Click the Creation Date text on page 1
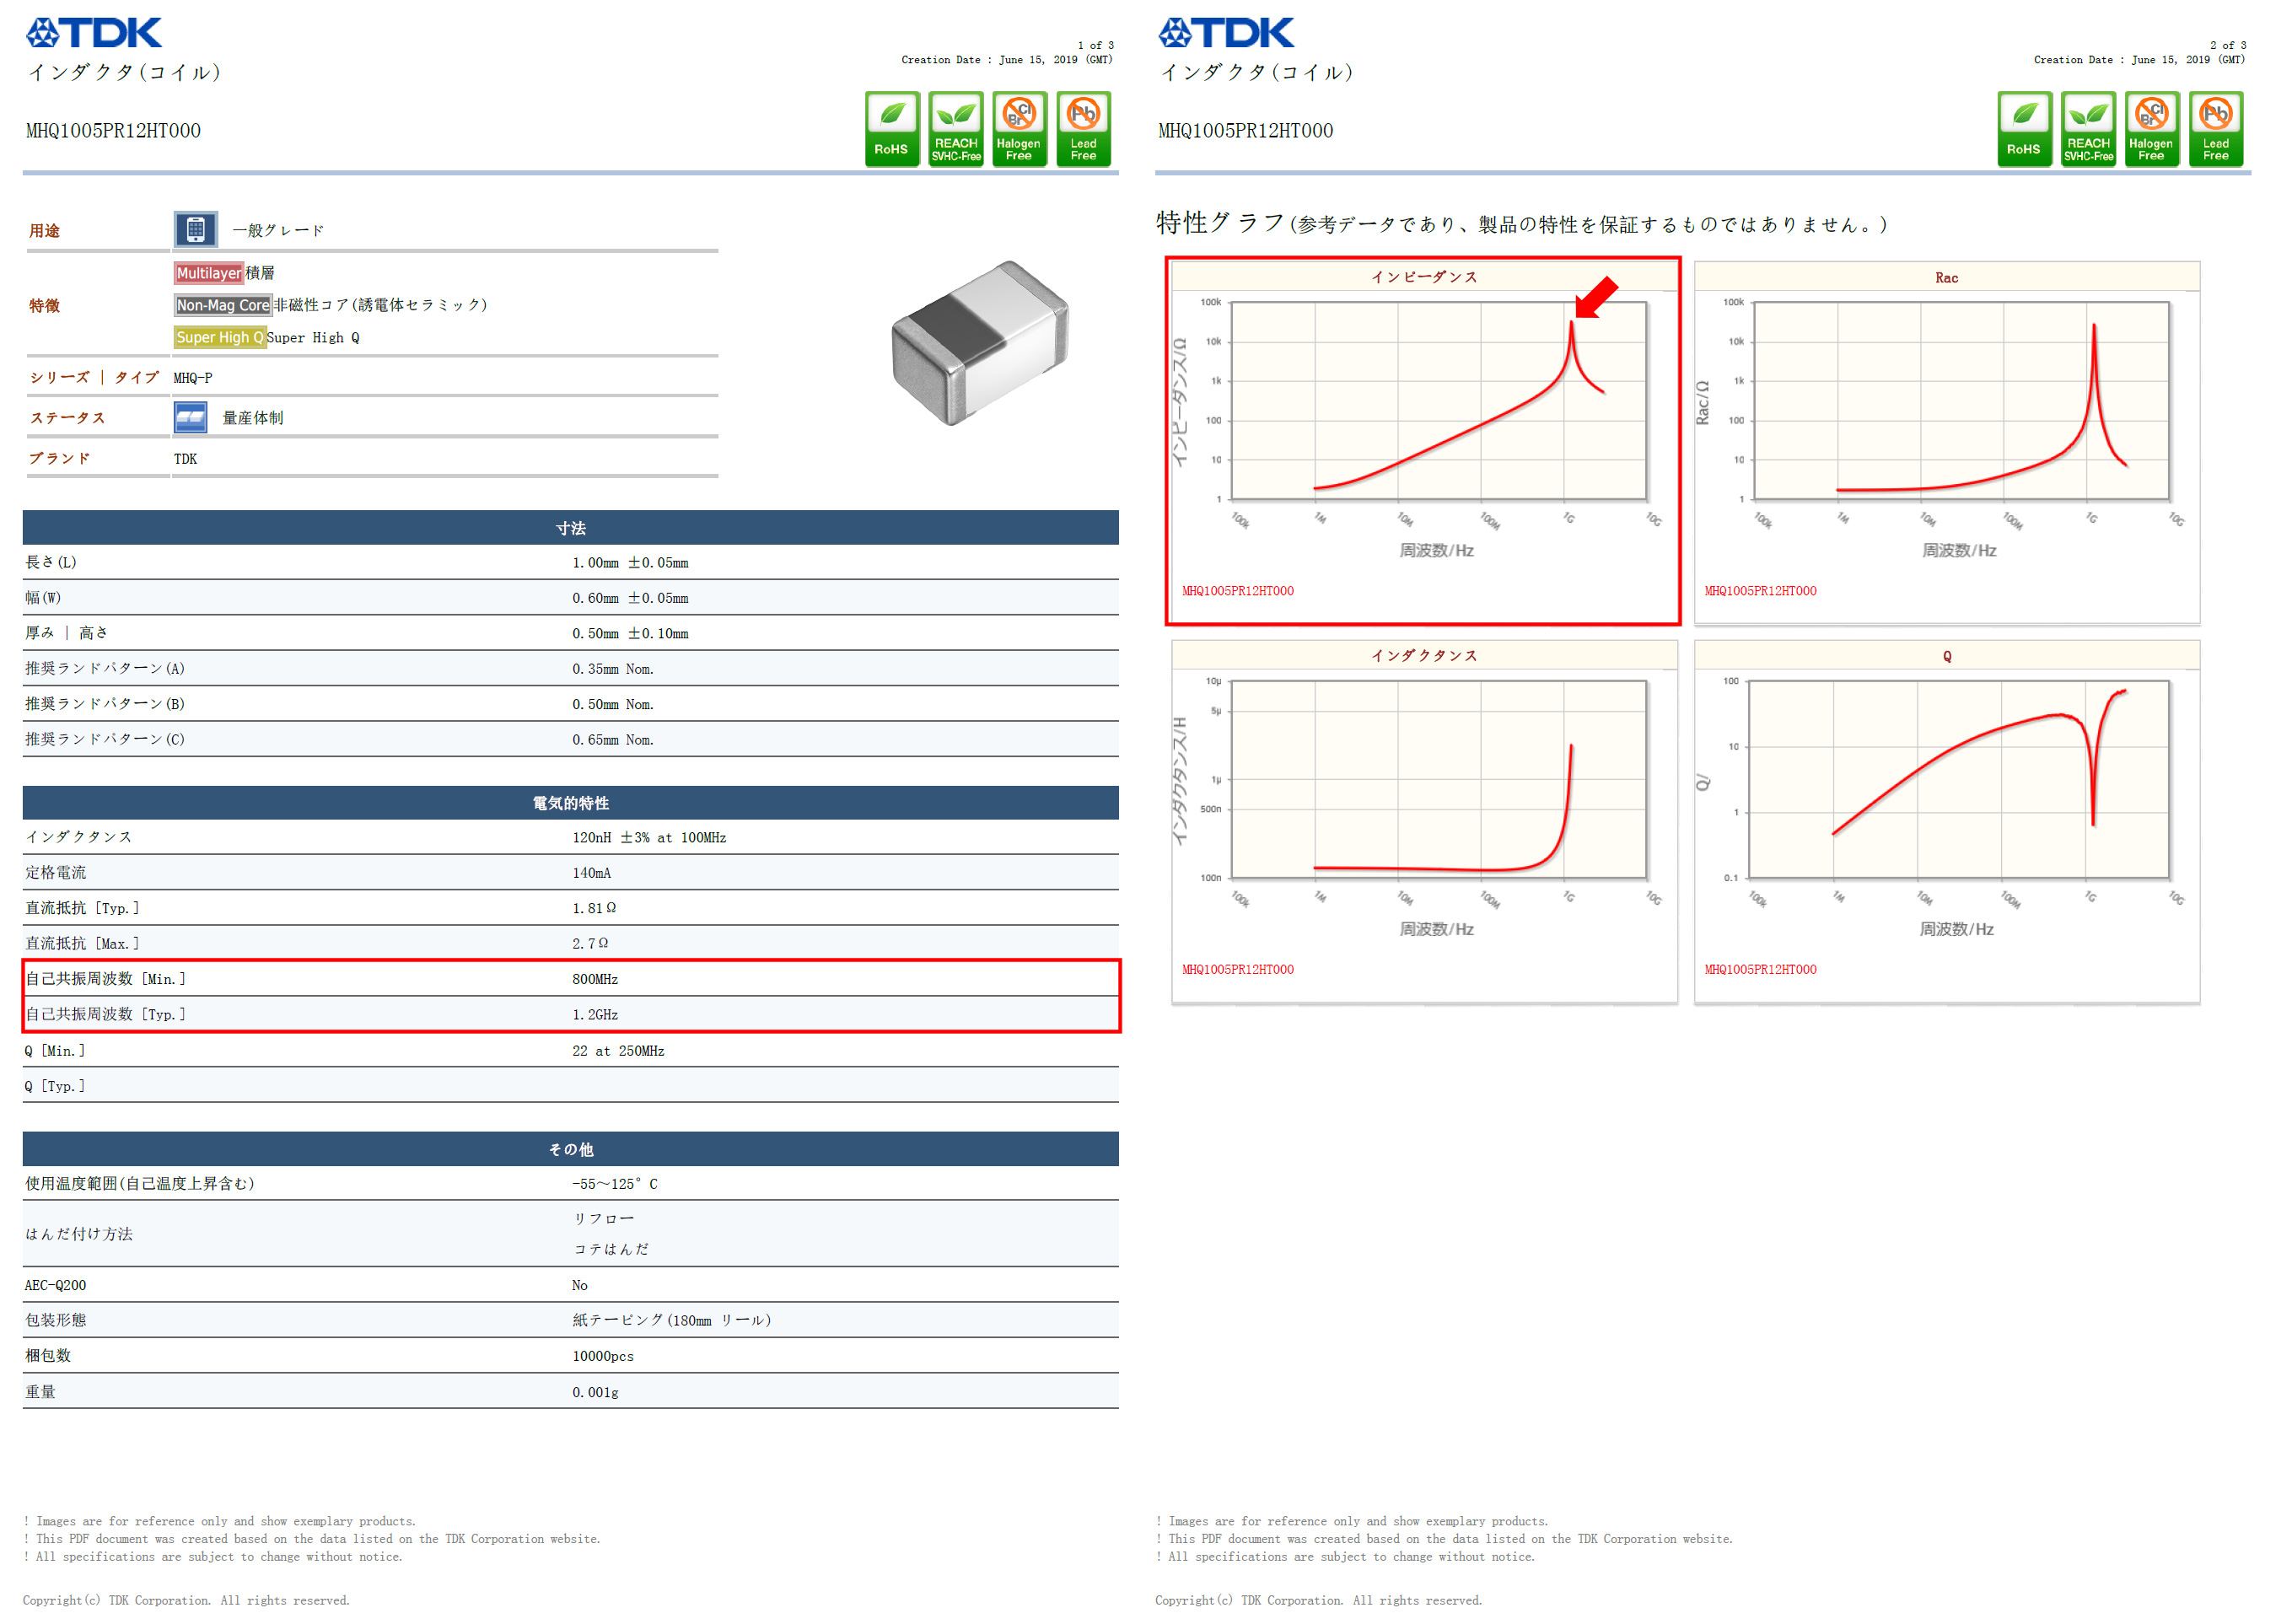This screenshot has width=2292, height=1624. pyautogui.click(x=1006, y=59)
